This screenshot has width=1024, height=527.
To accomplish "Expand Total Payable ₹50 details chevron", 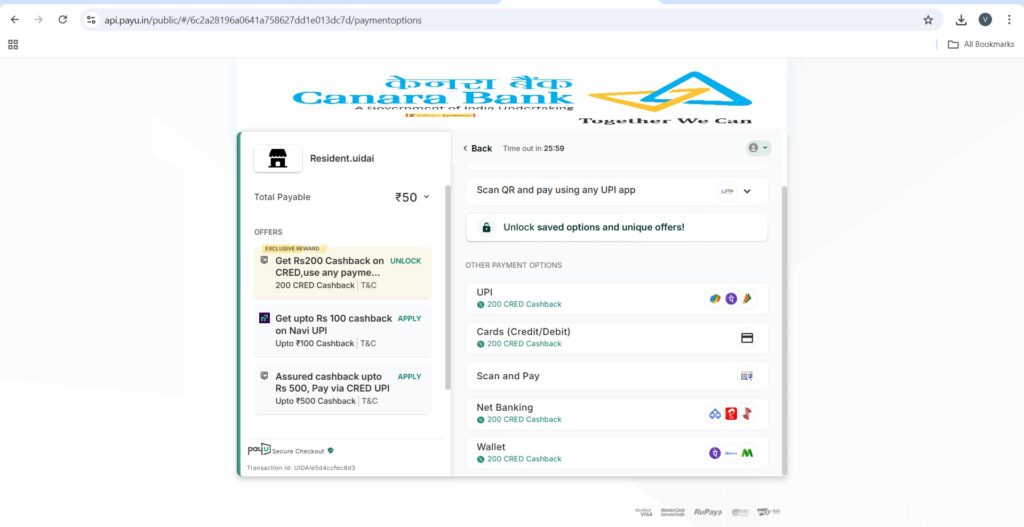I will point(426,197).
